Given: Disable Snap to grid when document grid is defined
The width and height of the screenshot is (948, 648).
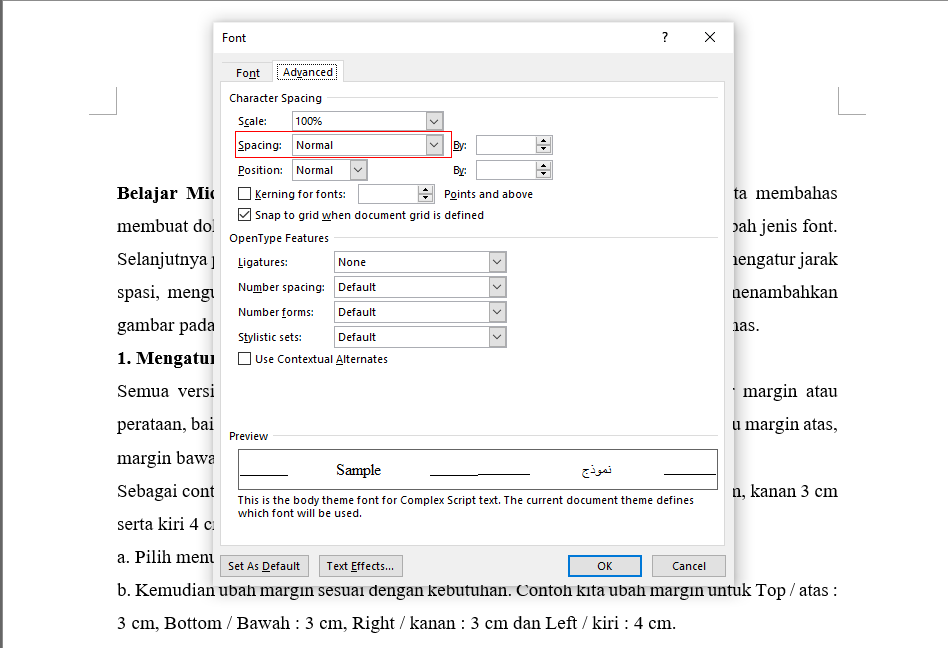Looking at the screenshot, I should [244, 214].
